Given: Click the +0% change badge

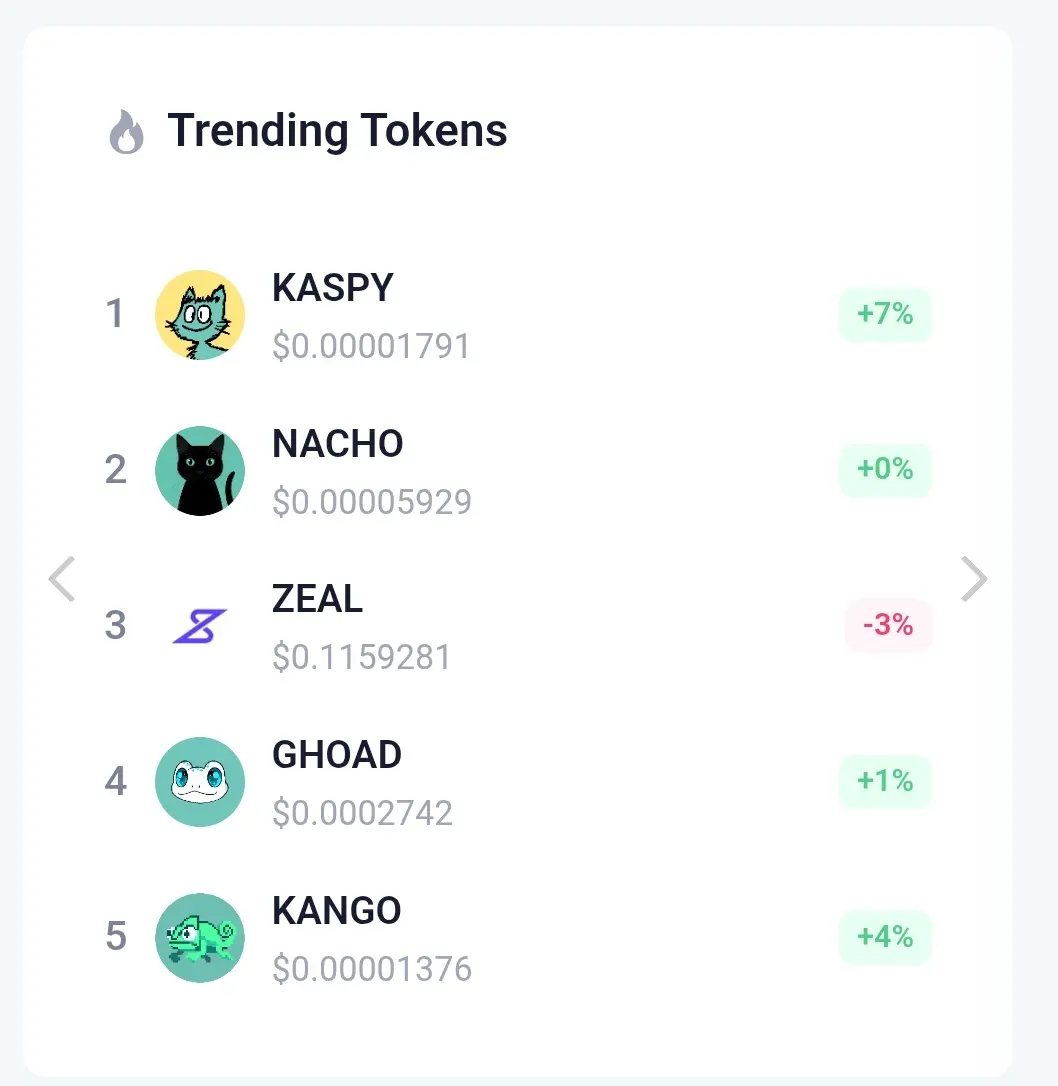Looking at the screenshot, I should click(885, 469).
